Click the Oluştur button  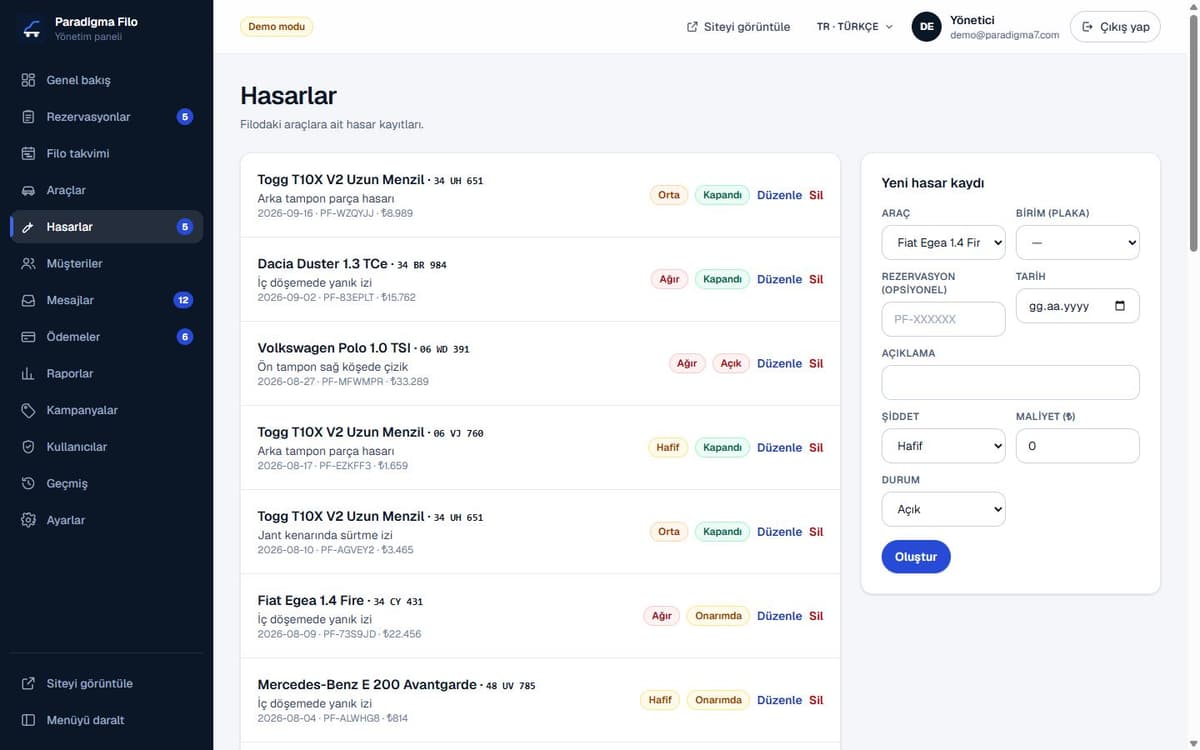point(916,557)
